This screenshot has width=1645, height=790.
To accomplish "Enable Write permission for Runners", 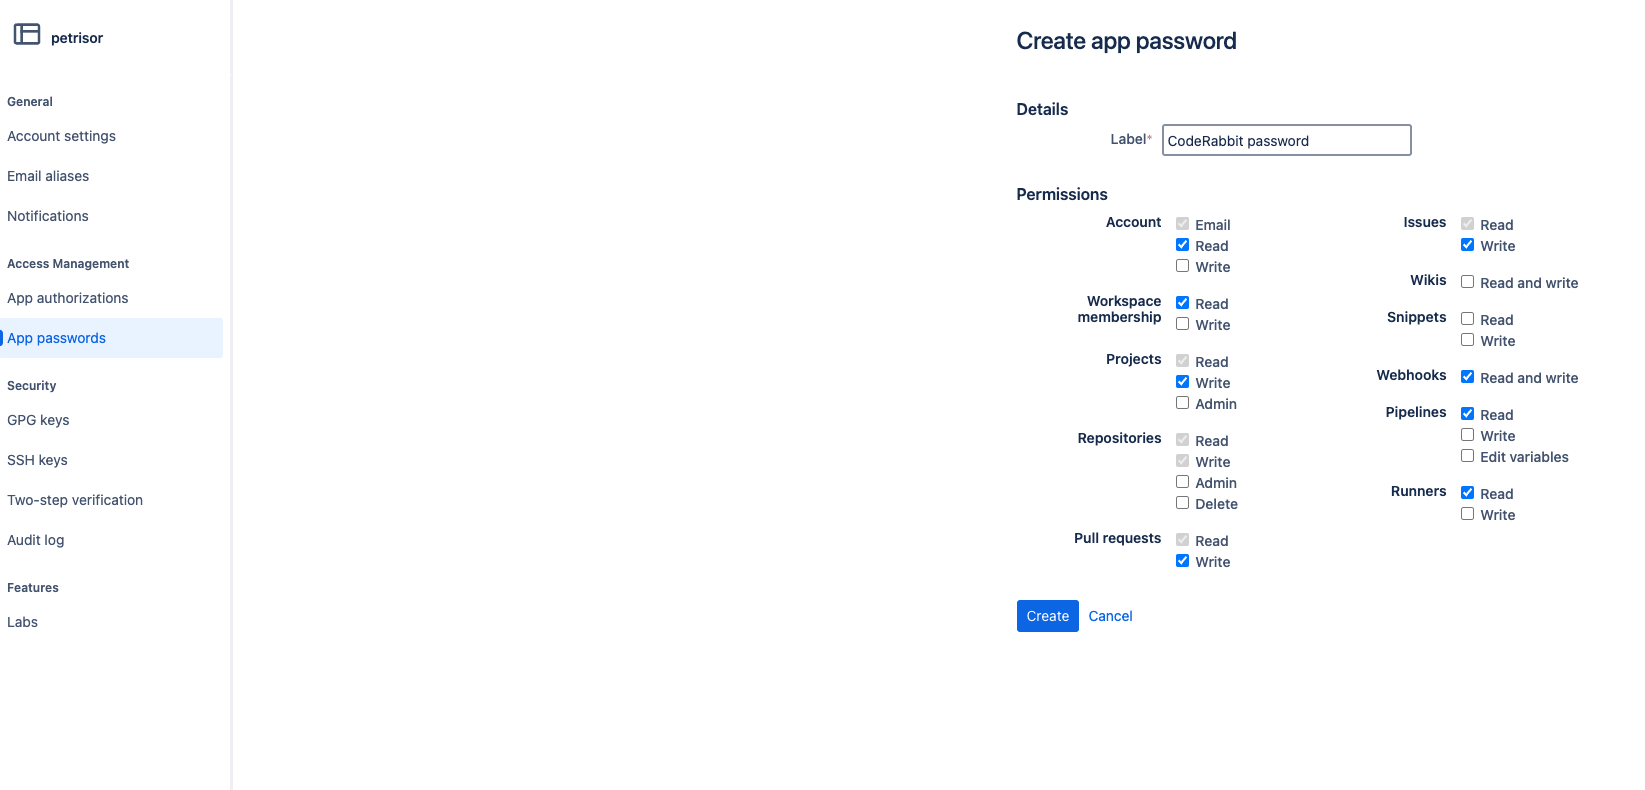I will 1468,513.
